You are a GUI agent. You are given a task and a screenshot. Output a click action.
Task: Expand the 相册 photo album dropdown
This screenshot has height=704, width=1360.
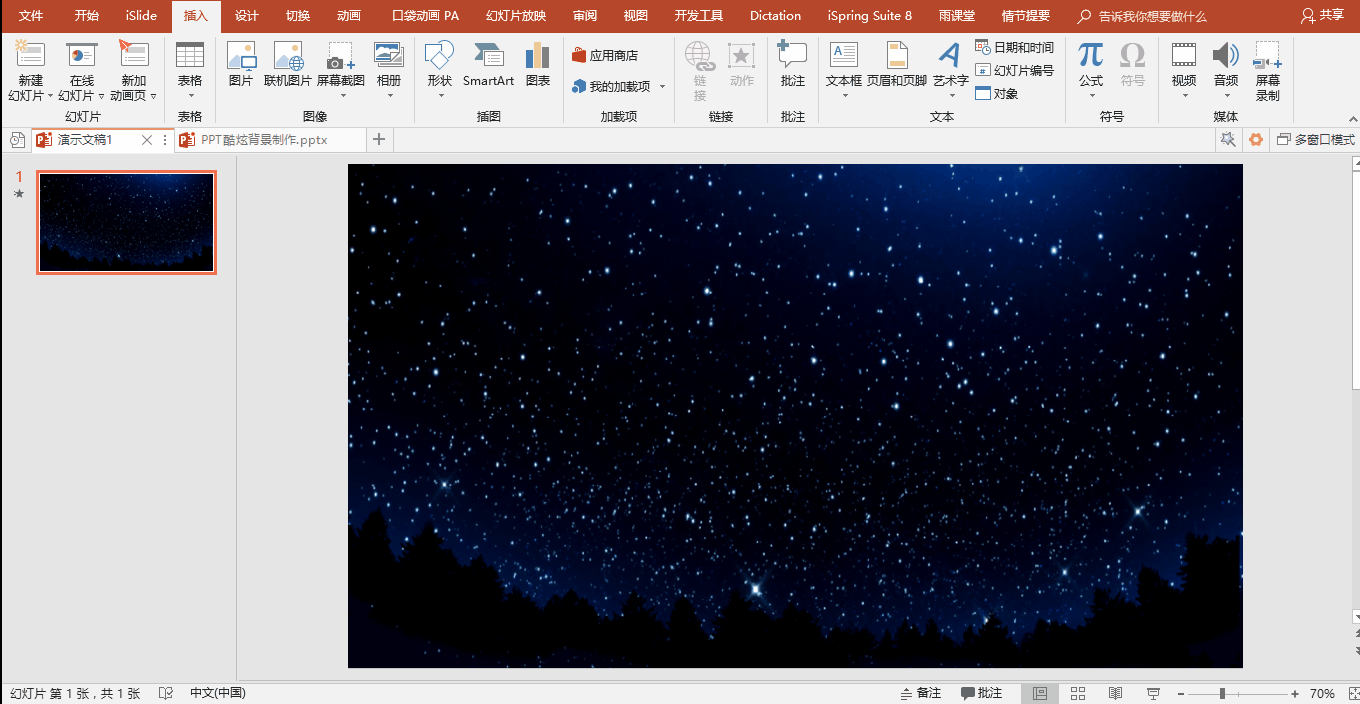pos(388,96)
